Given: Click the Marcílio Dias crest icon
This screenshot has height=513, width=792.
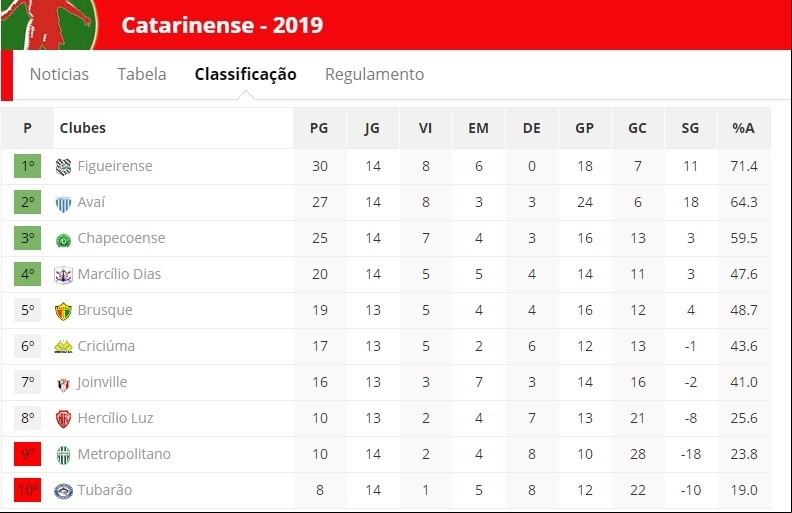Looking at the screenshot, I should point(63,275).
